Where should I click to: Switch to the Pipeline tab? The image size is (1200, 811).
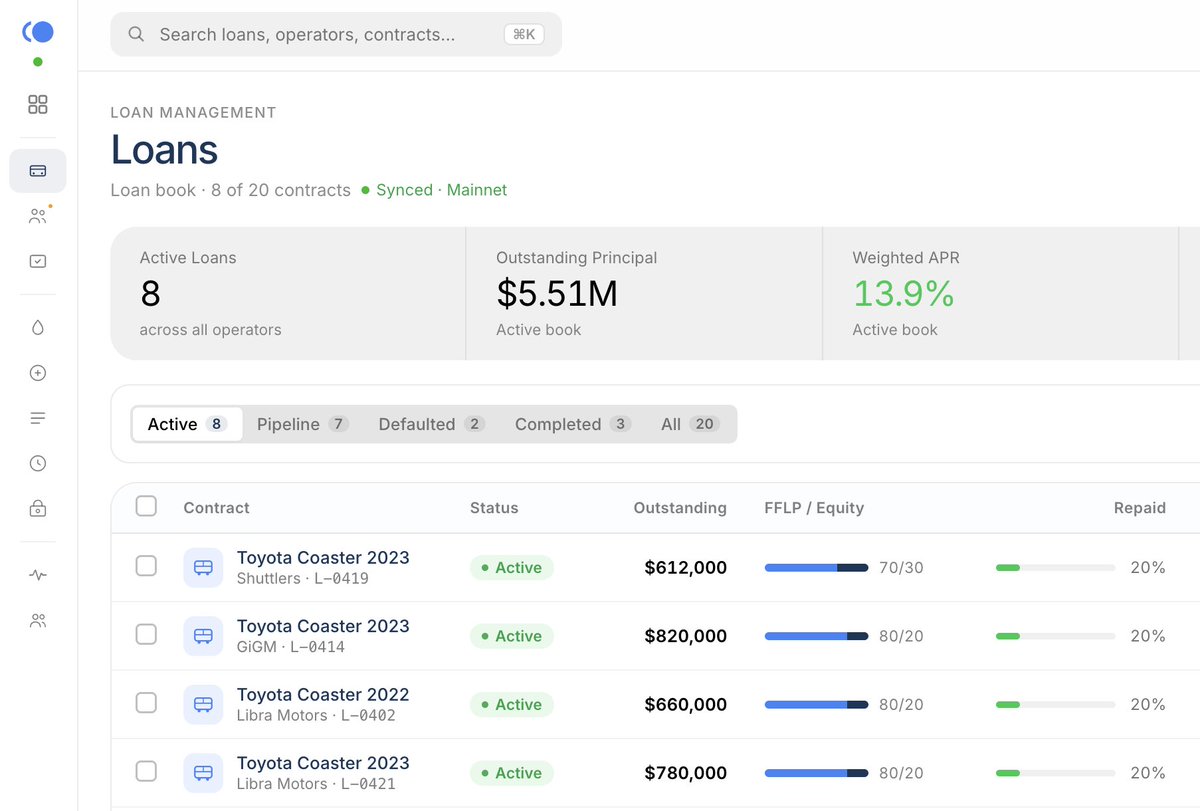point(302,424)
